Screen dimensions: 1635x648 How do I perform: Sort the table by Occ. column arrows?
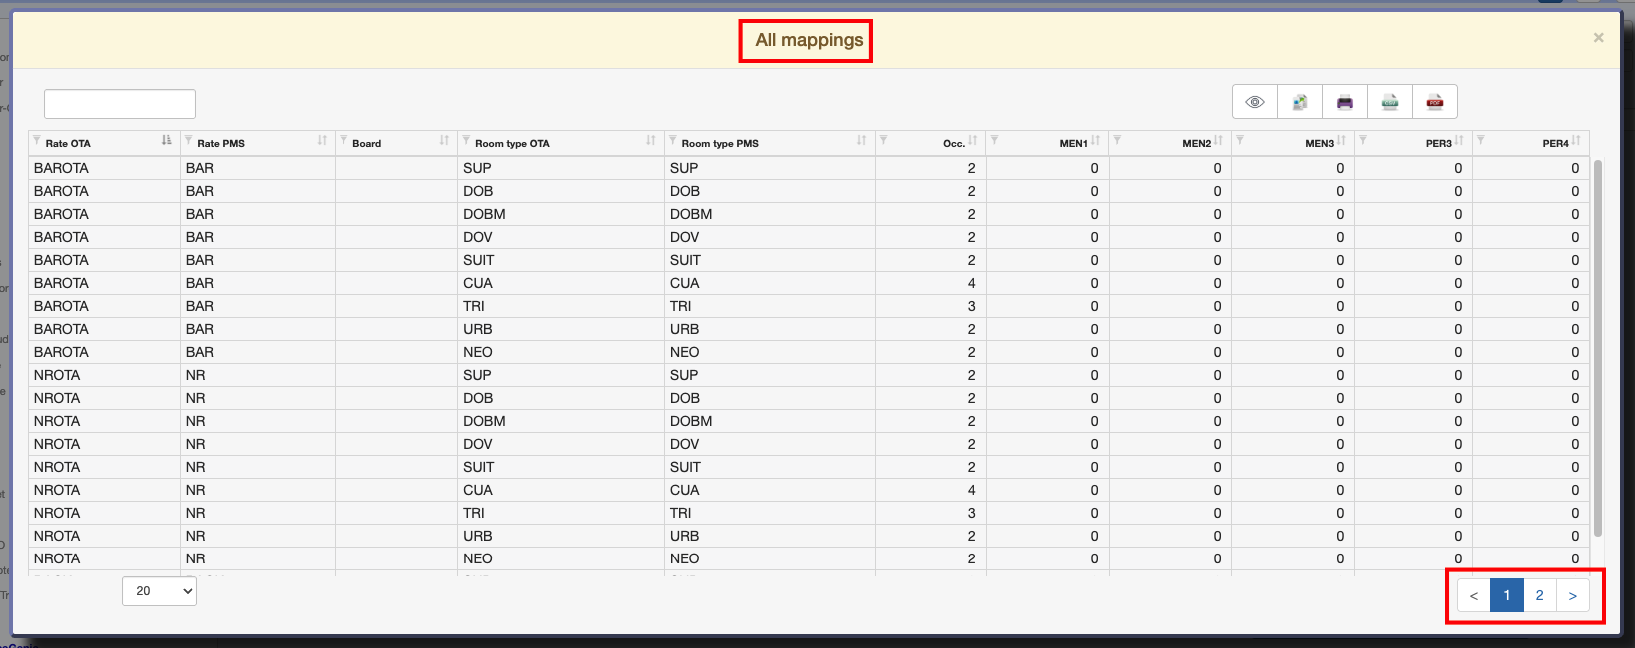click(973, 141)
